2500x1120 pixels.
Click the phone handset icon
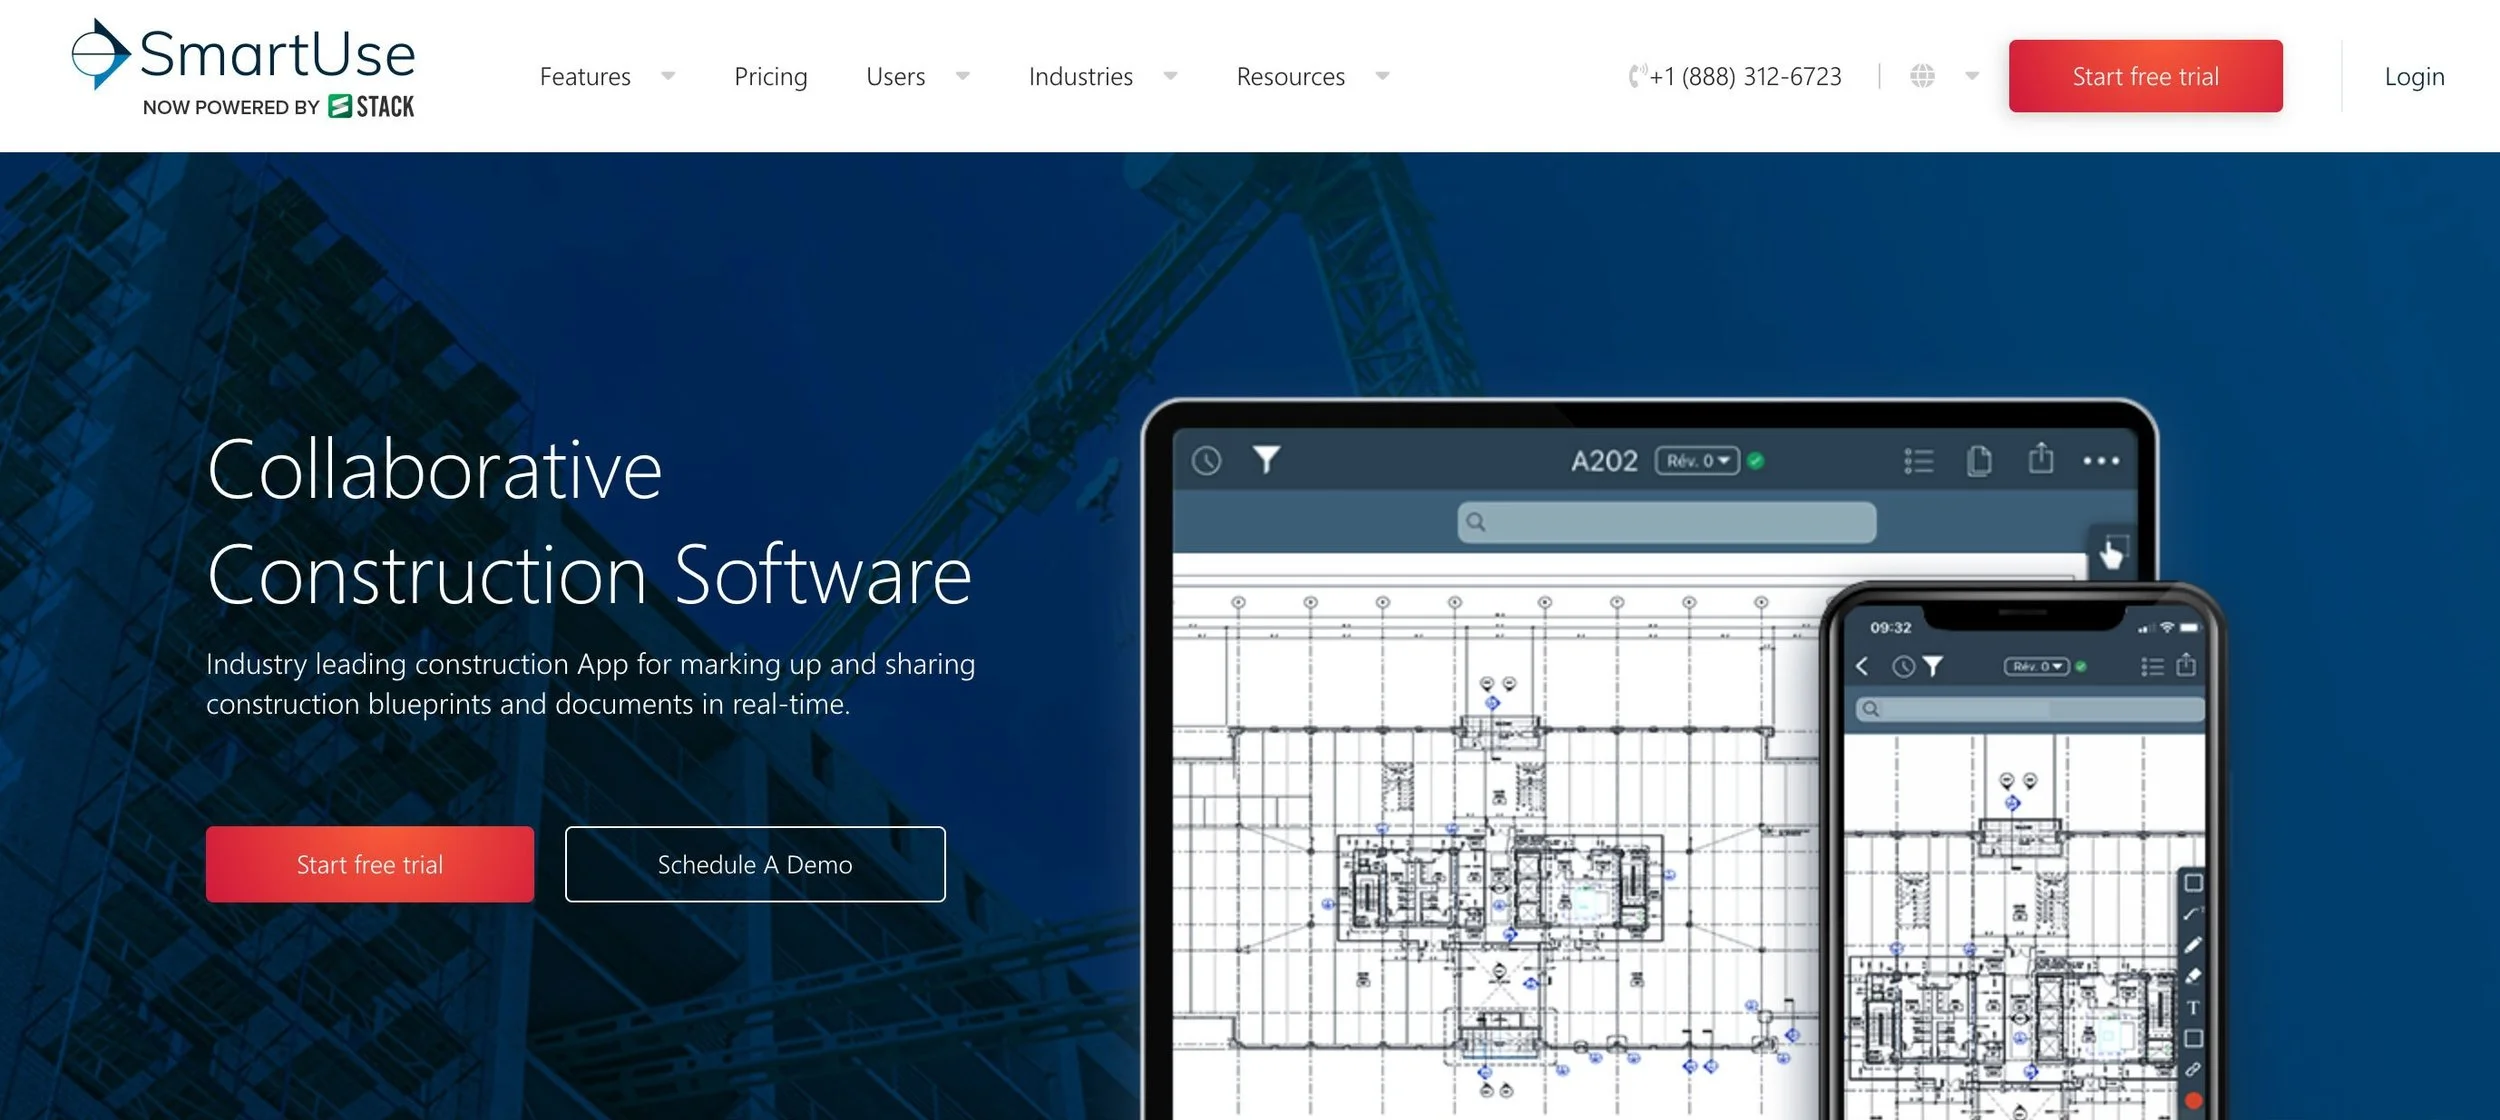(x=1636, y=76)
